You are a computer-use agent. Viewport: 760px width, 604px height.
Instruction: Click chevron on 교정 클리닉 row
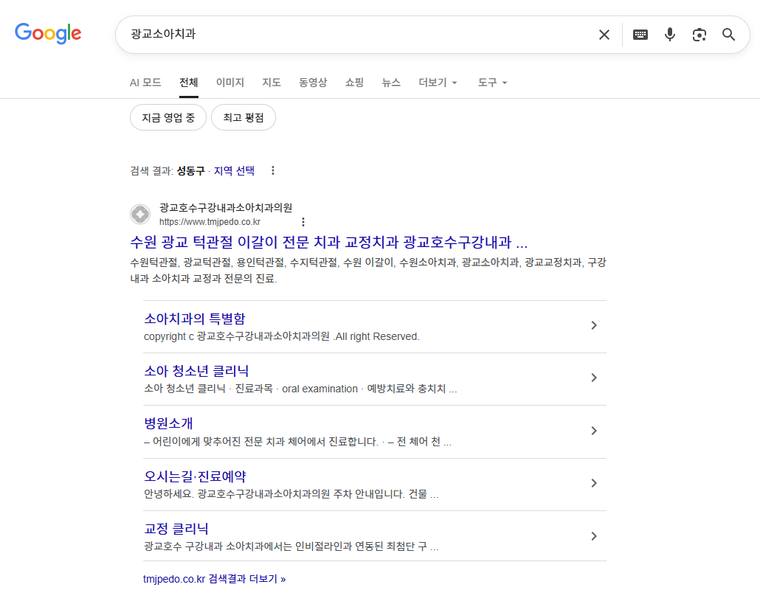coord(594,536)
